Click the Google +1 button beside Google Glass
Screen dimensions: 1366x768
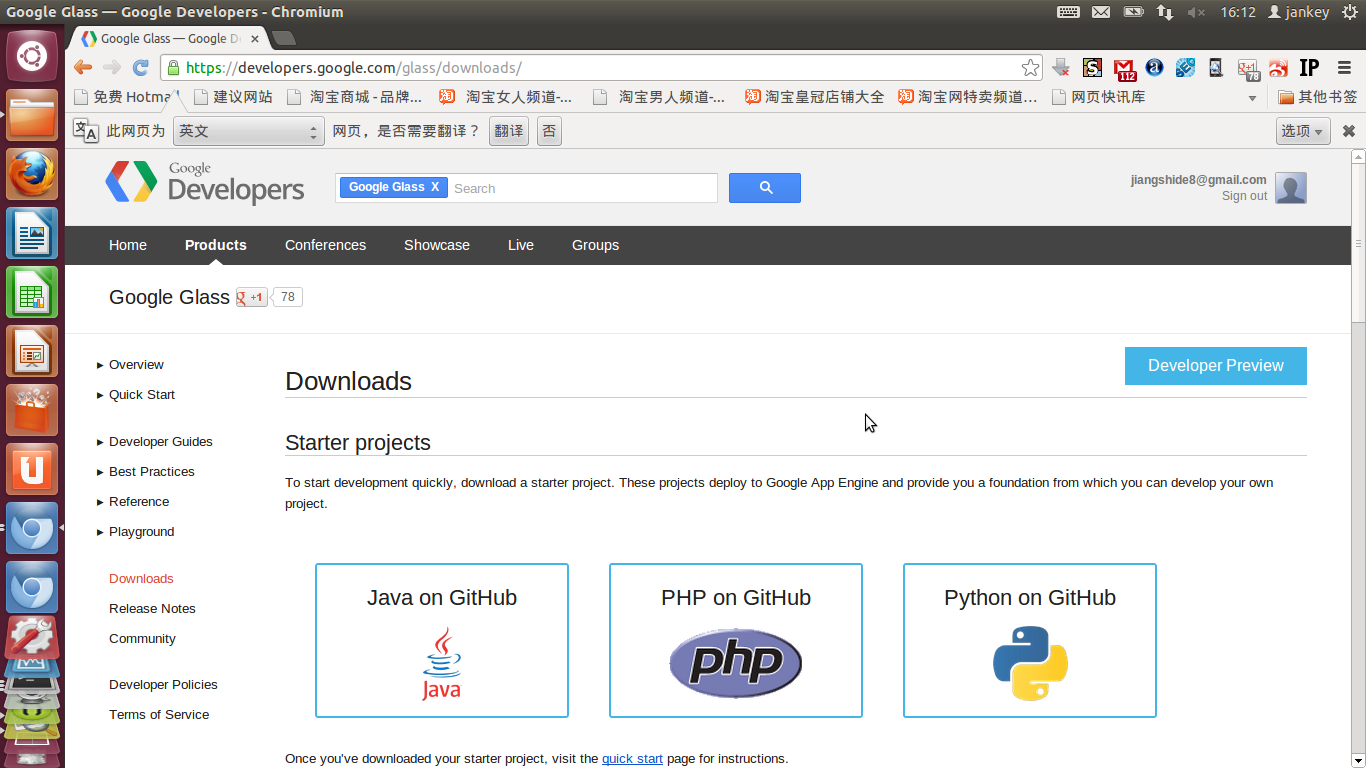pos(251,297)
